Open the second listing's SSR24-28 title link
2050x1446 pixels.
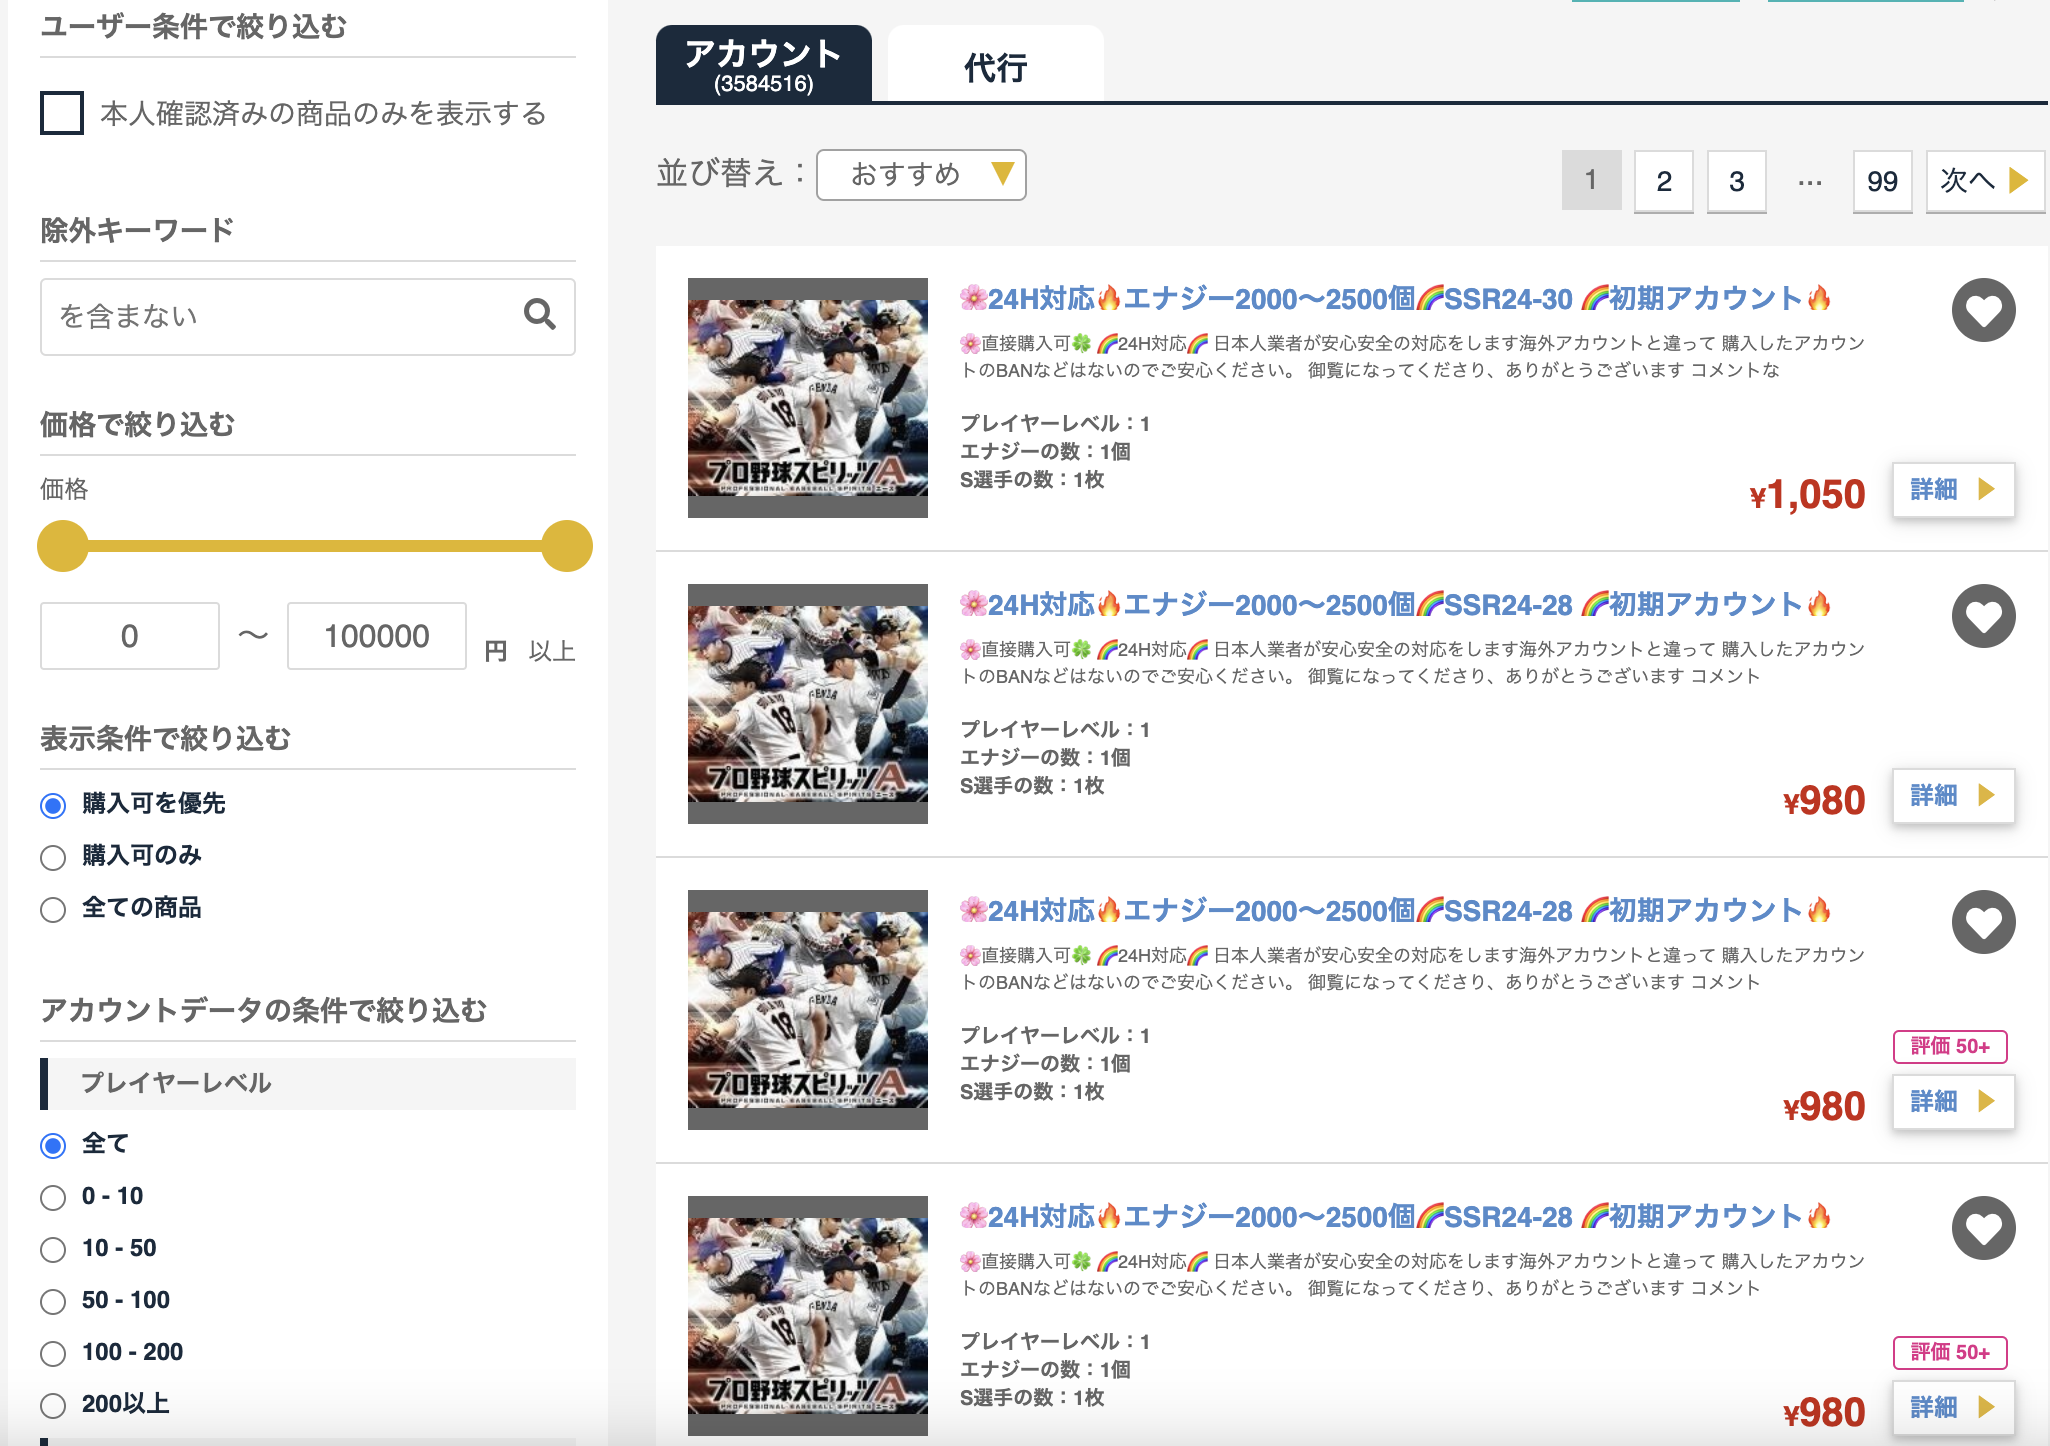[1395, 604]
